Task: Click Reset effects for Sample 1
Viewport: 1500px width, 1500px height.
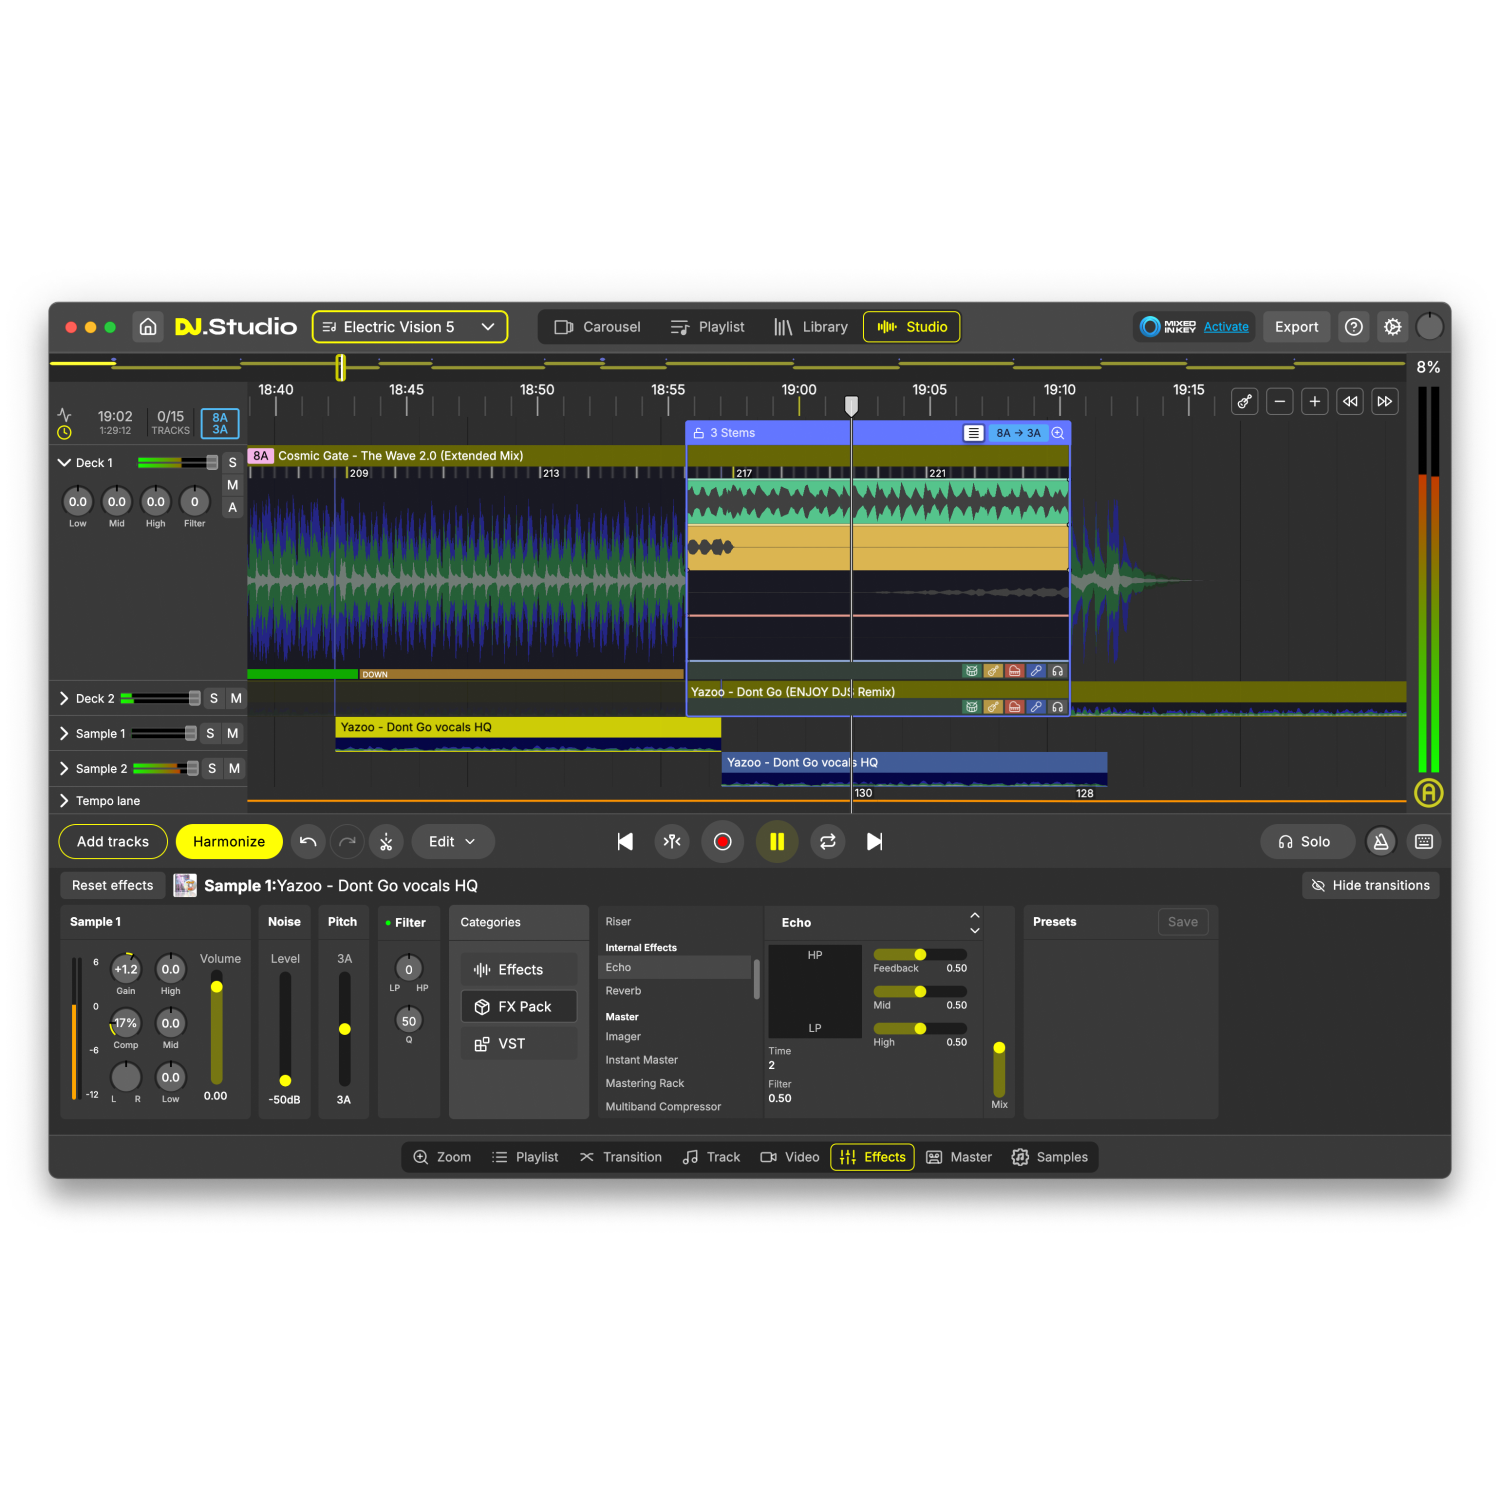Action: [112, 885]
